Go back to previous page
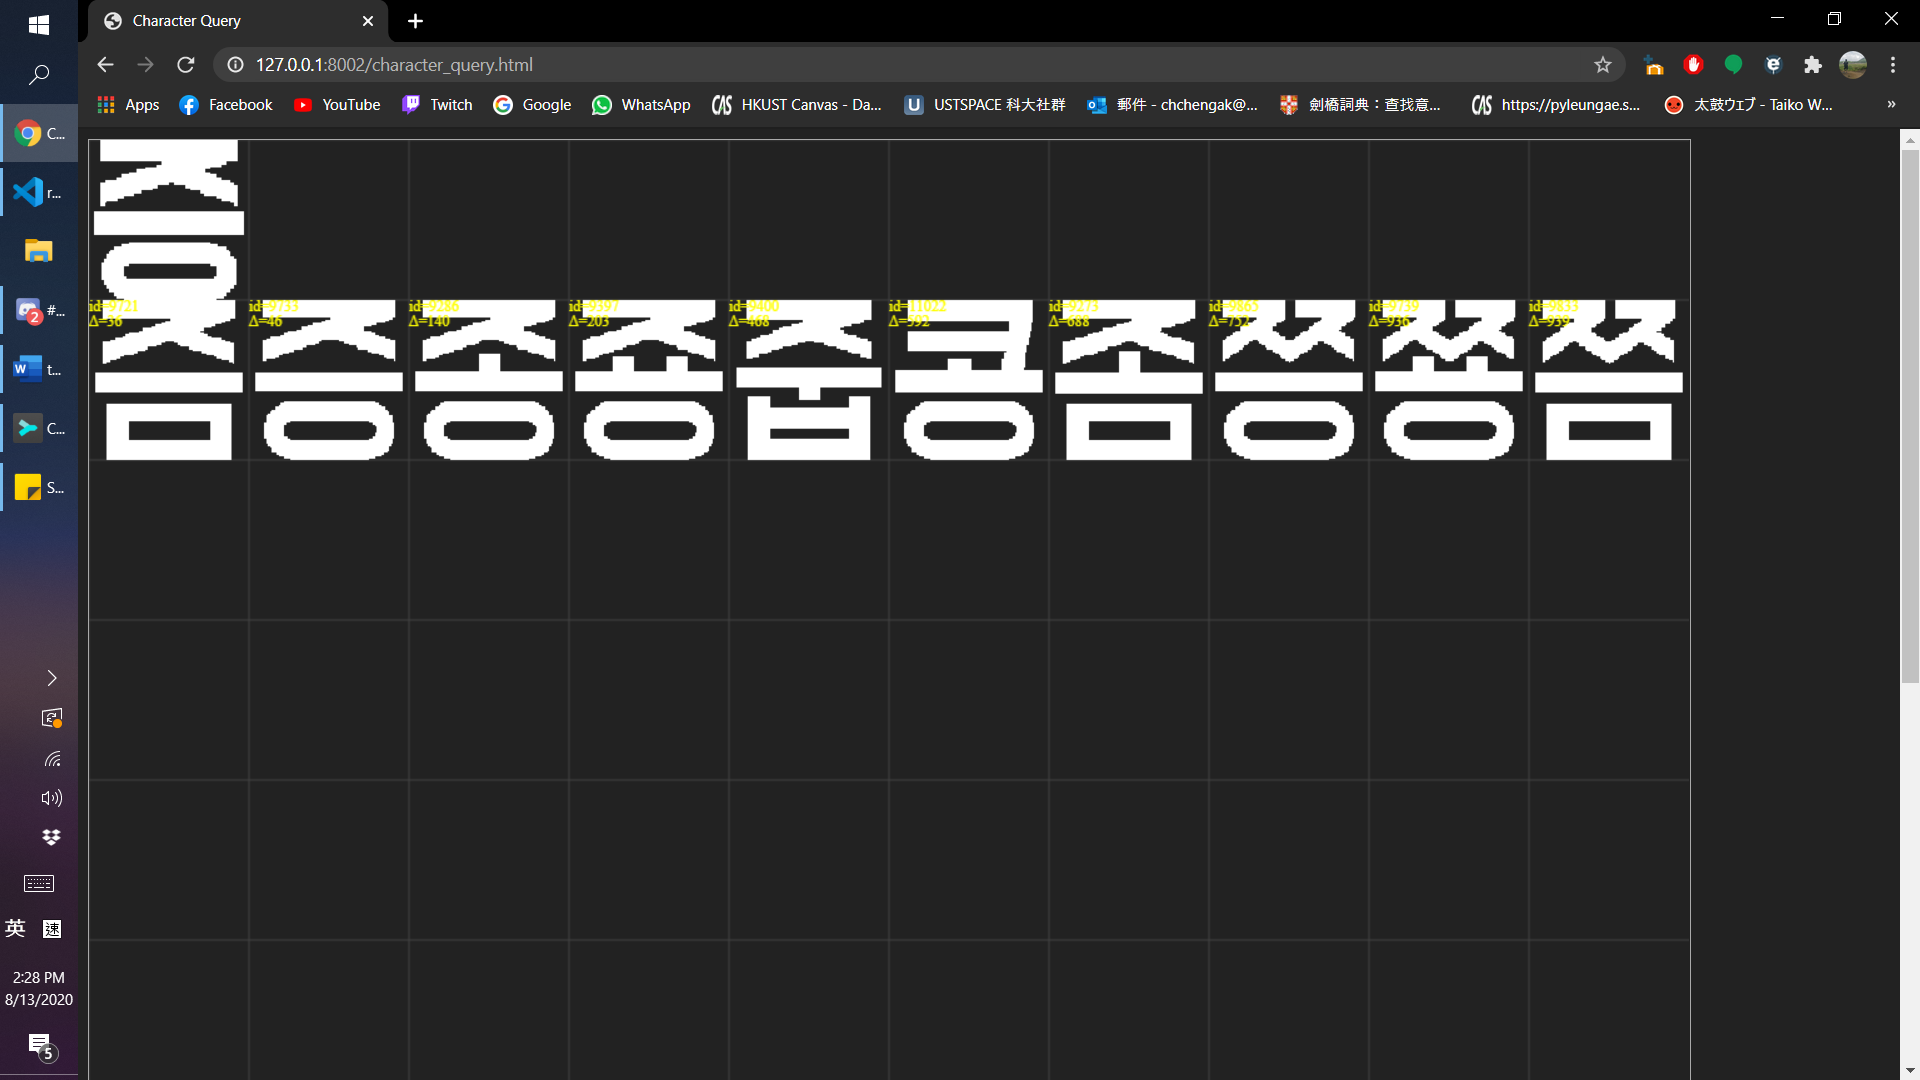 tap(105, 65)
